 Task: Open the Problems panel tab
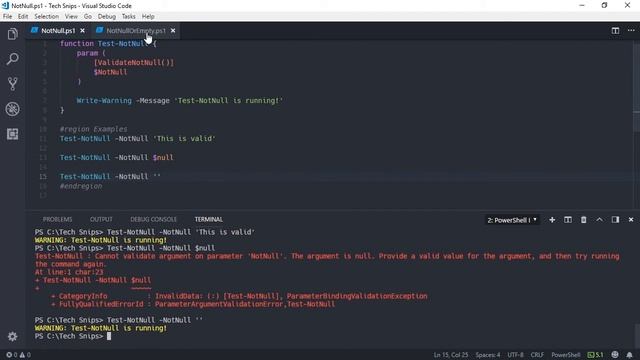tap(57, 219)
